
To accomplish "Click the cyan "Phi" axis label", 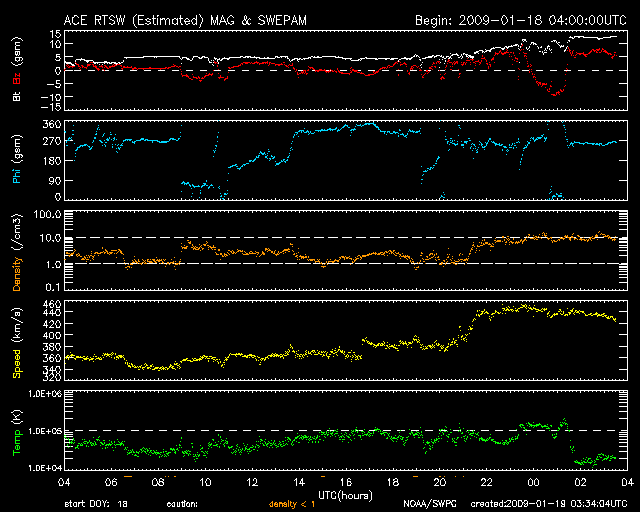I will [17, 174].
